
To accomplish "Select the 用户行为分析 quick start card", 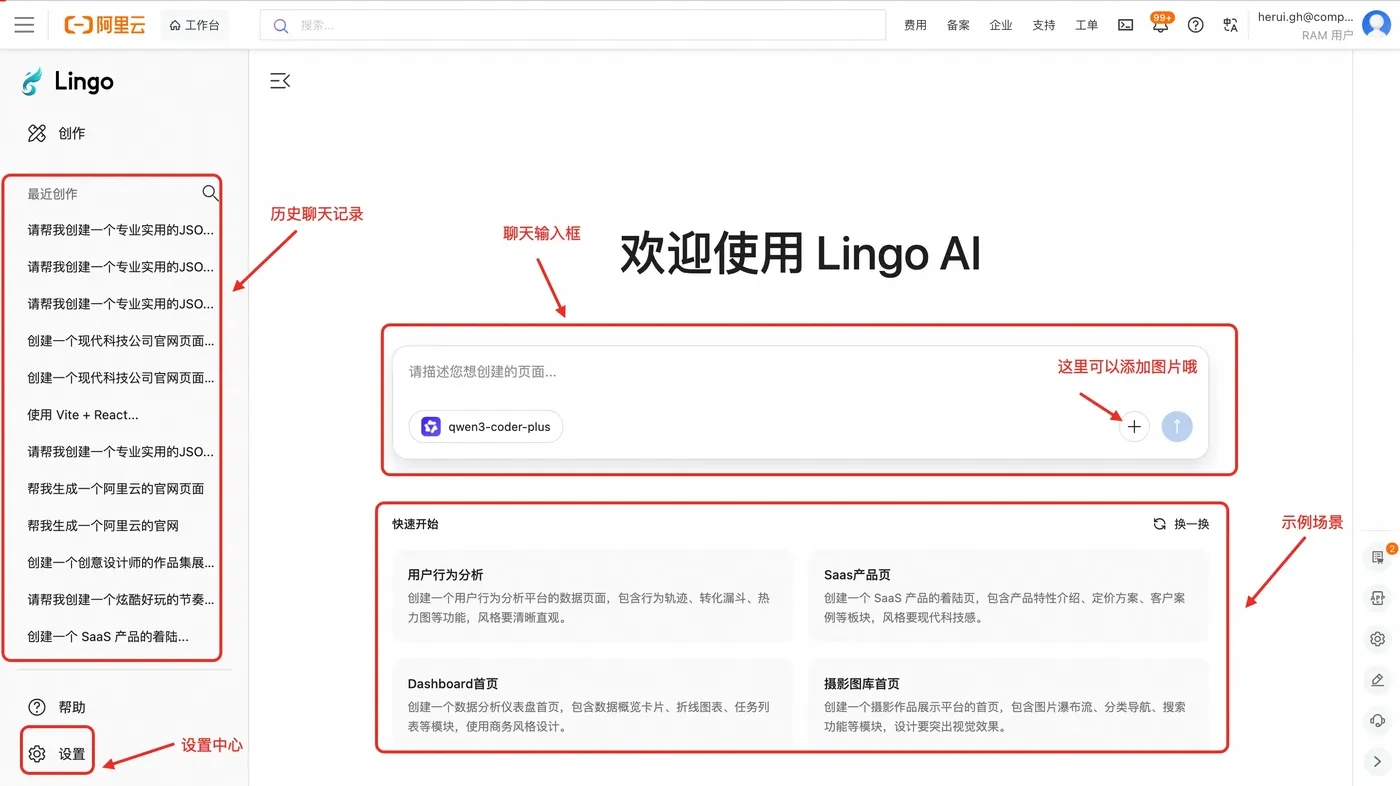I will click(592, 596).
